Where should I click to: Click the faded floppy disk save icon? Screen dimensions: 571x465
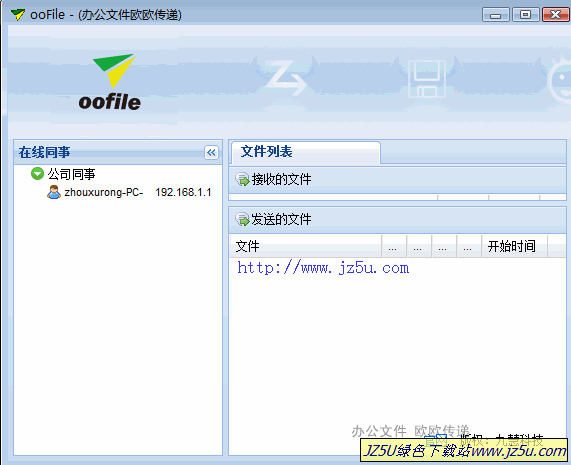(x=427, y=79)
